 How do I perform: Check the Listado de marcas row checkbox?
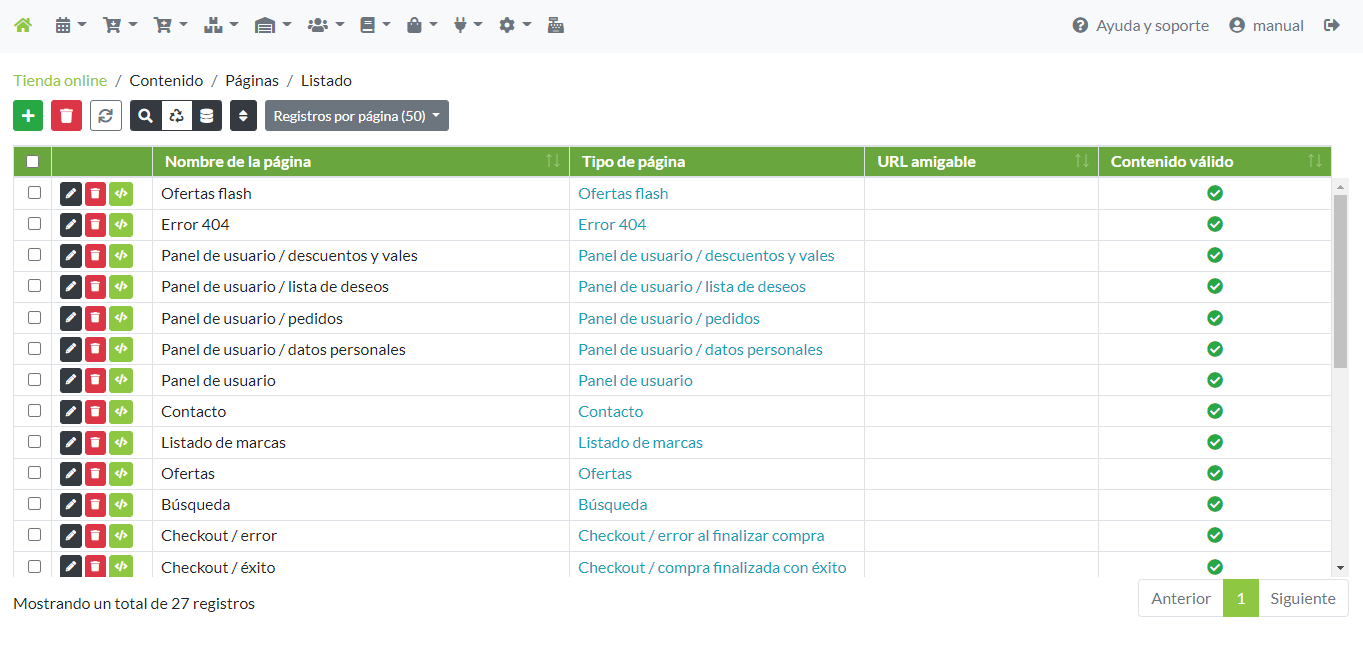(x=34, y=442)
